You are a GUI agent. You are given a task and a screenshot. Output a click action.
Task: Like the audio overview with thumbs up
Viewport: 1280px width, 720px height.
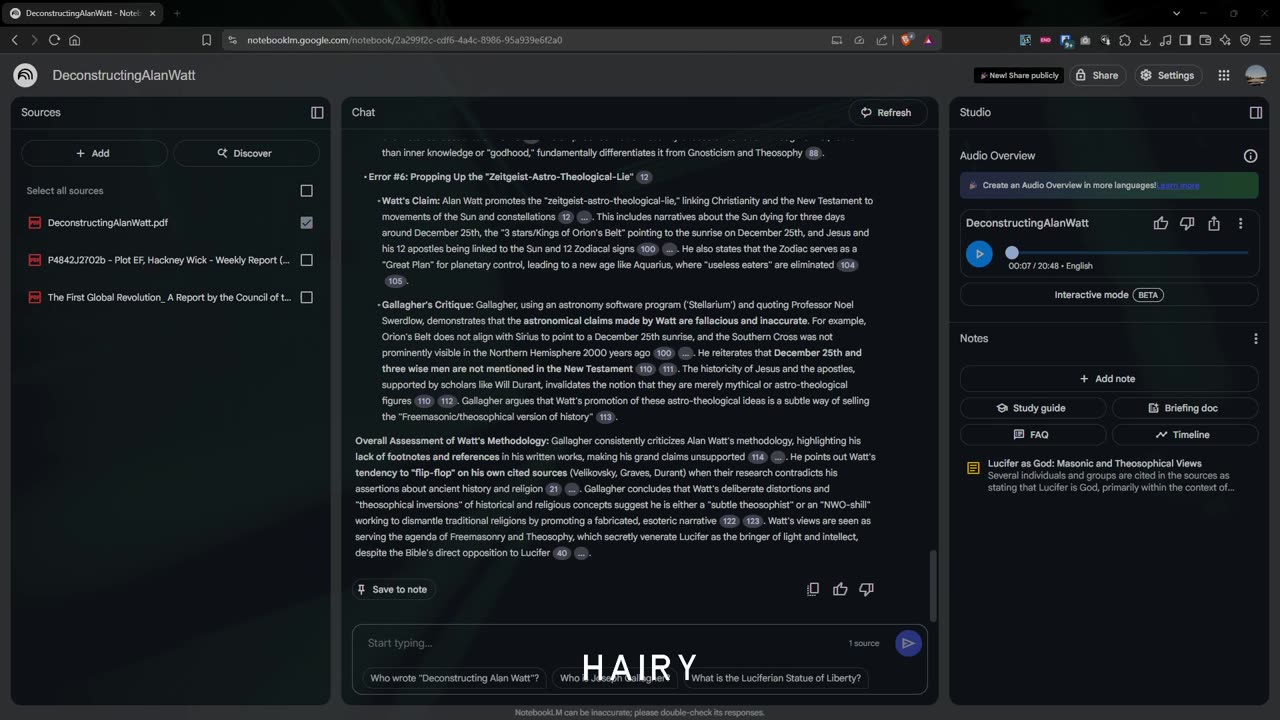point(1161,224)
